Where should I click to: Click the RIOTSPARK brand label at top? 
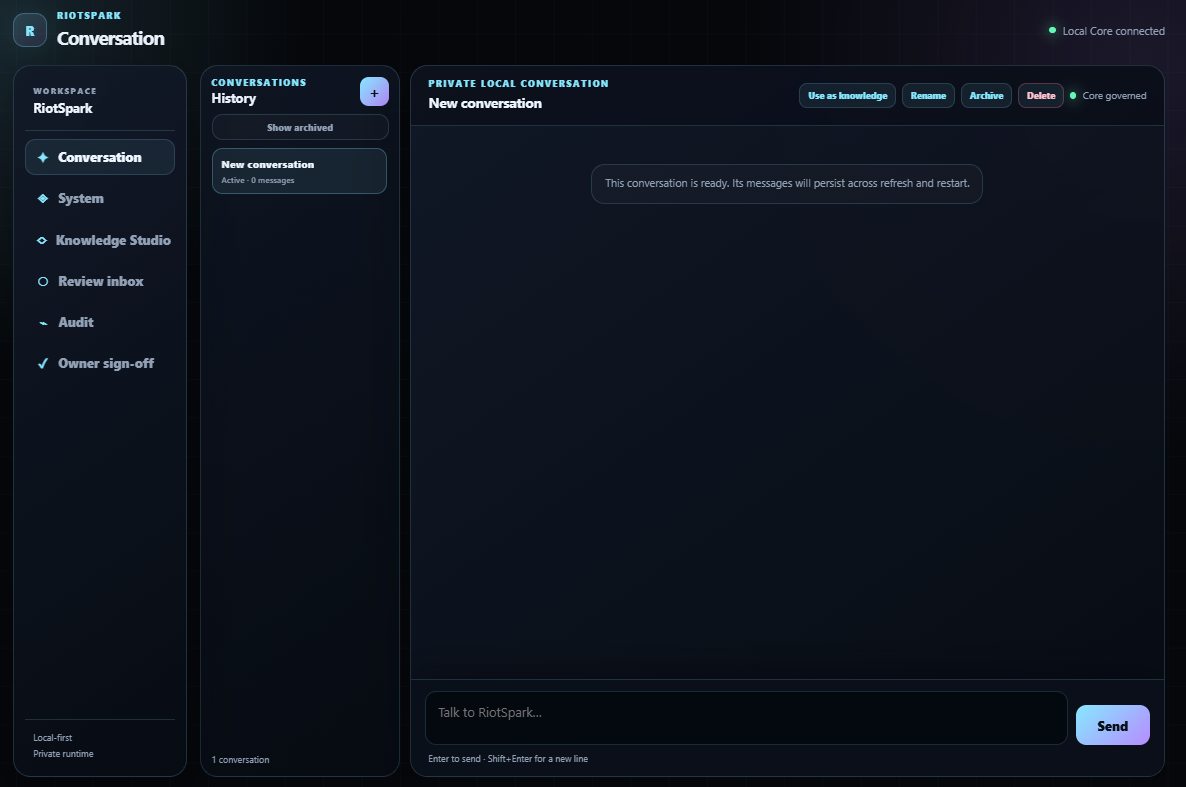coord(88,15)
